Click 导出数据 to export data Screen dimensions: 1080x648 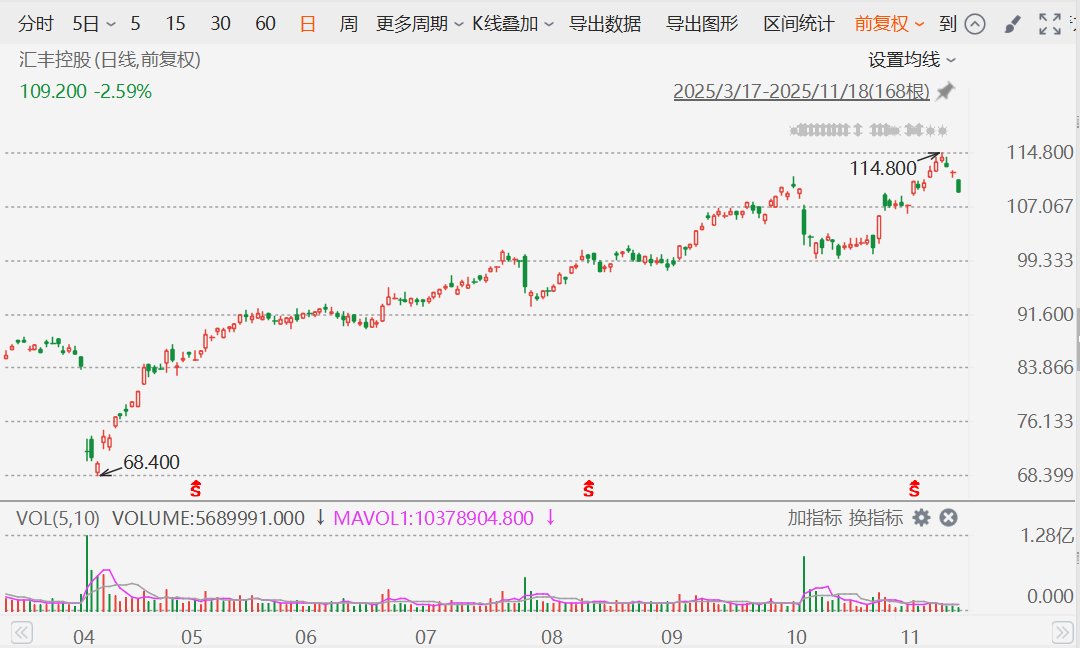[605, 24]
